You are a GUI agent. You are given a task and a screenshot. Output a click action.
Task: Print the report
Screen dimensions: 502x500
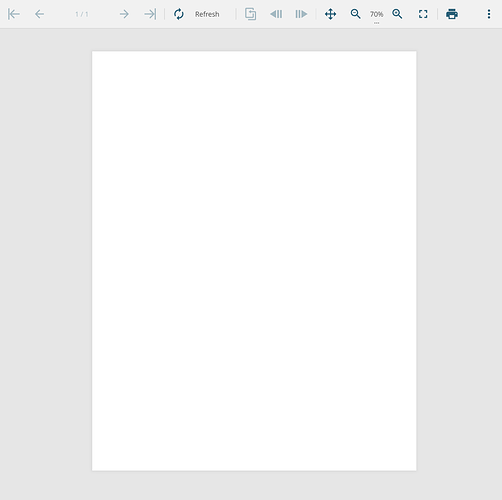[452, 14]
